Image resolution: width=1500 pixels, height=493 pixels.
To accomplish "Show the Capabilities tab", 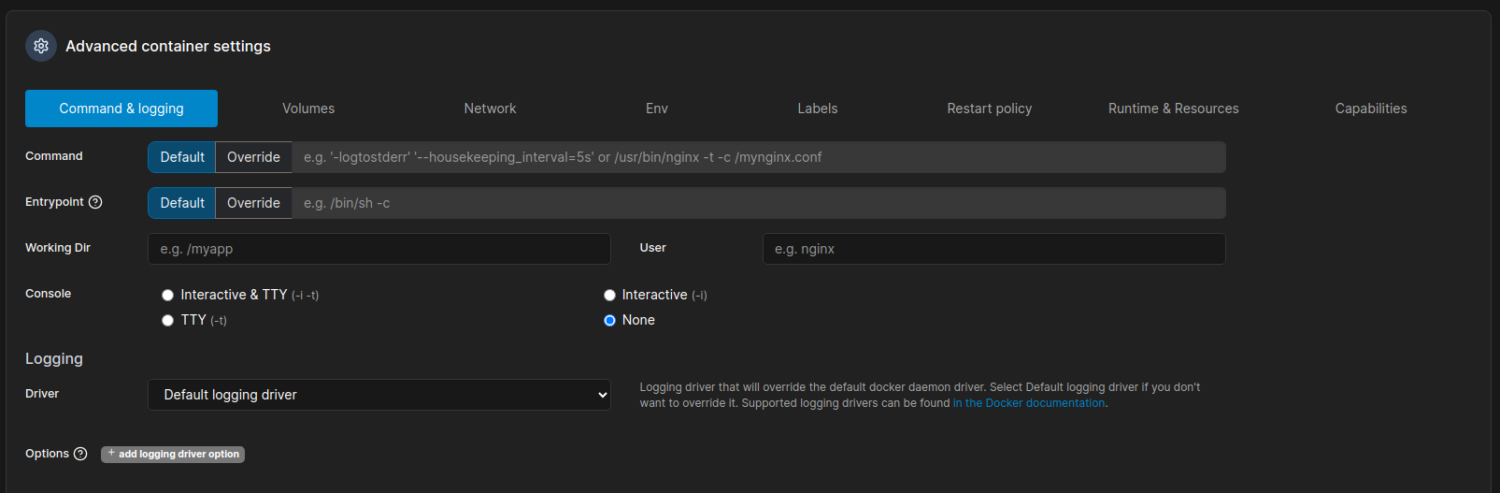I will click(x=1370, y=108).
